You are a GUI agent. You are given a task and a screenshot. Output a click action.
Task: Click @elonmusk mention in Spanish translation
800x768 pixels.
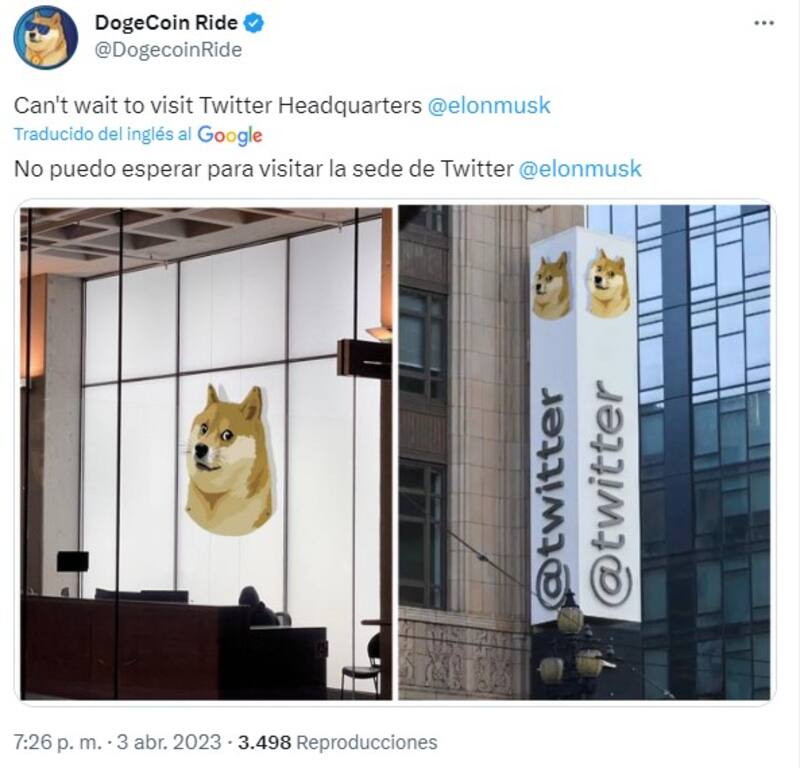pos(580,169)
